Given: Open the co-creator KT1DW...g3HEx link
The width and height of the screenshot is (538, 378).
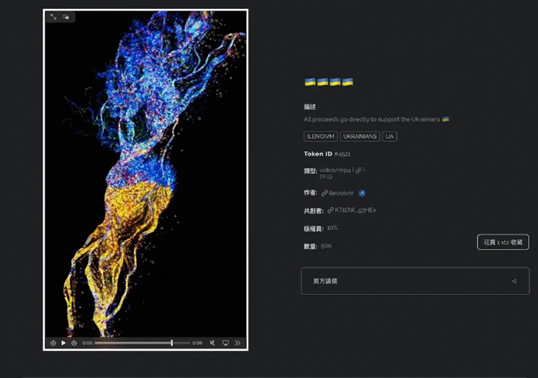Looking at the screenshot, I should click(x=352, y=210).
